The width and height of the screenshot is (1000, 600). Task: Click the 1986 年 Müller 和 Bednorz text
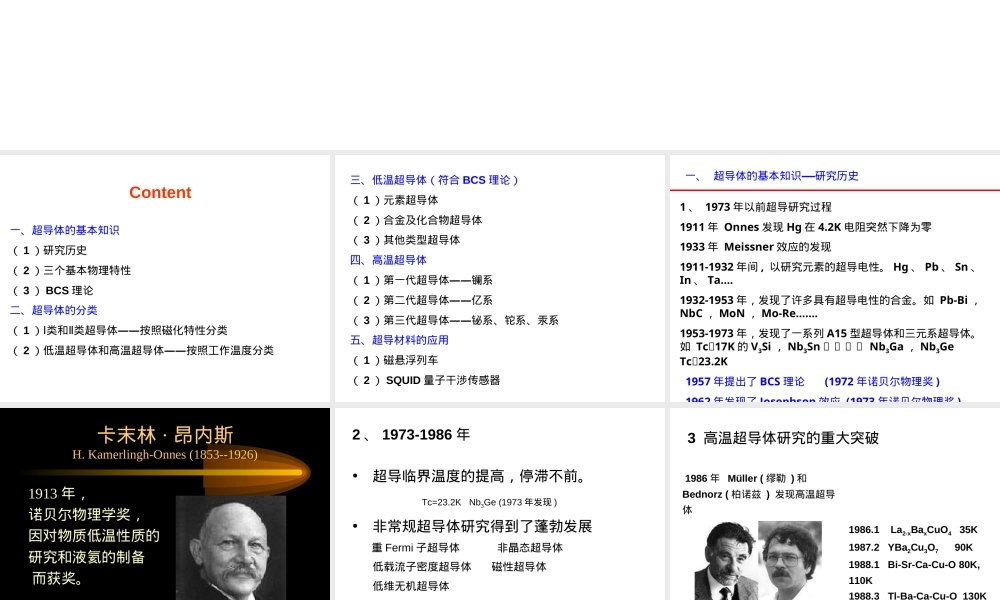coord(758,494)
